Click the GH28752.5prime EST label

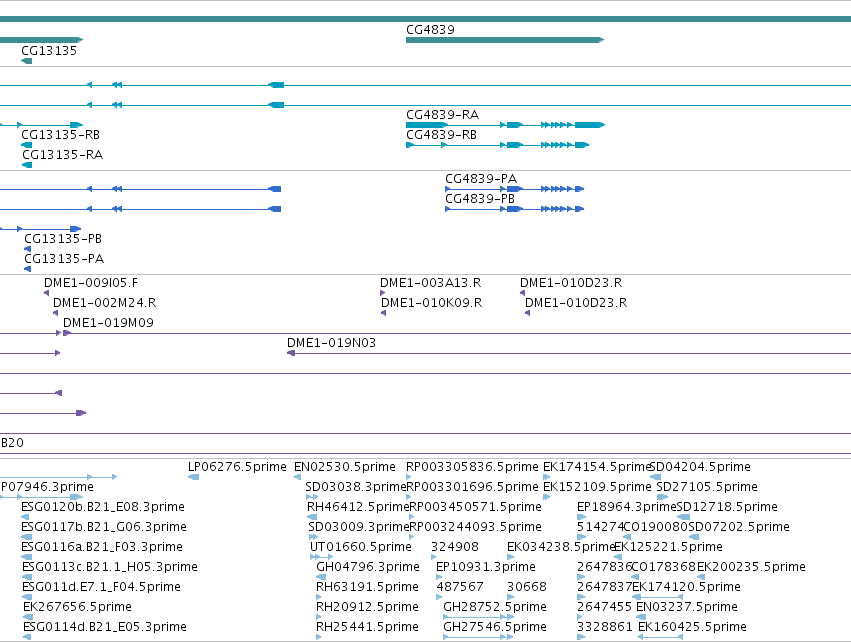click(495, 607)
